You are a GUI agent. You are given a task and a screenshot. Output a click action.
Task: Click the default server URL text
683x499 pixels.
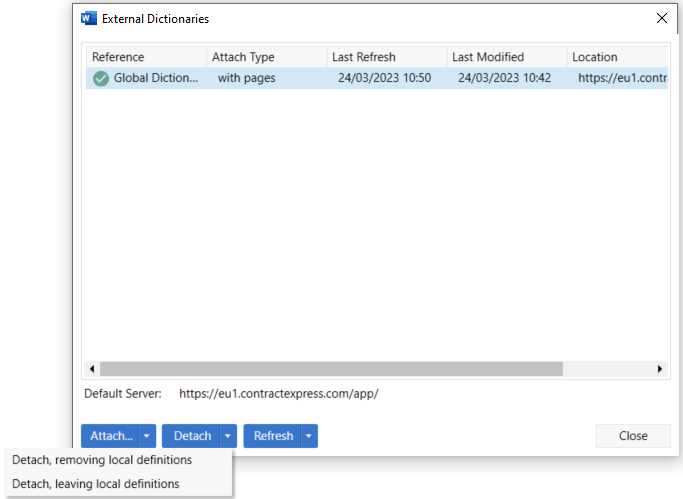point(279,394)
